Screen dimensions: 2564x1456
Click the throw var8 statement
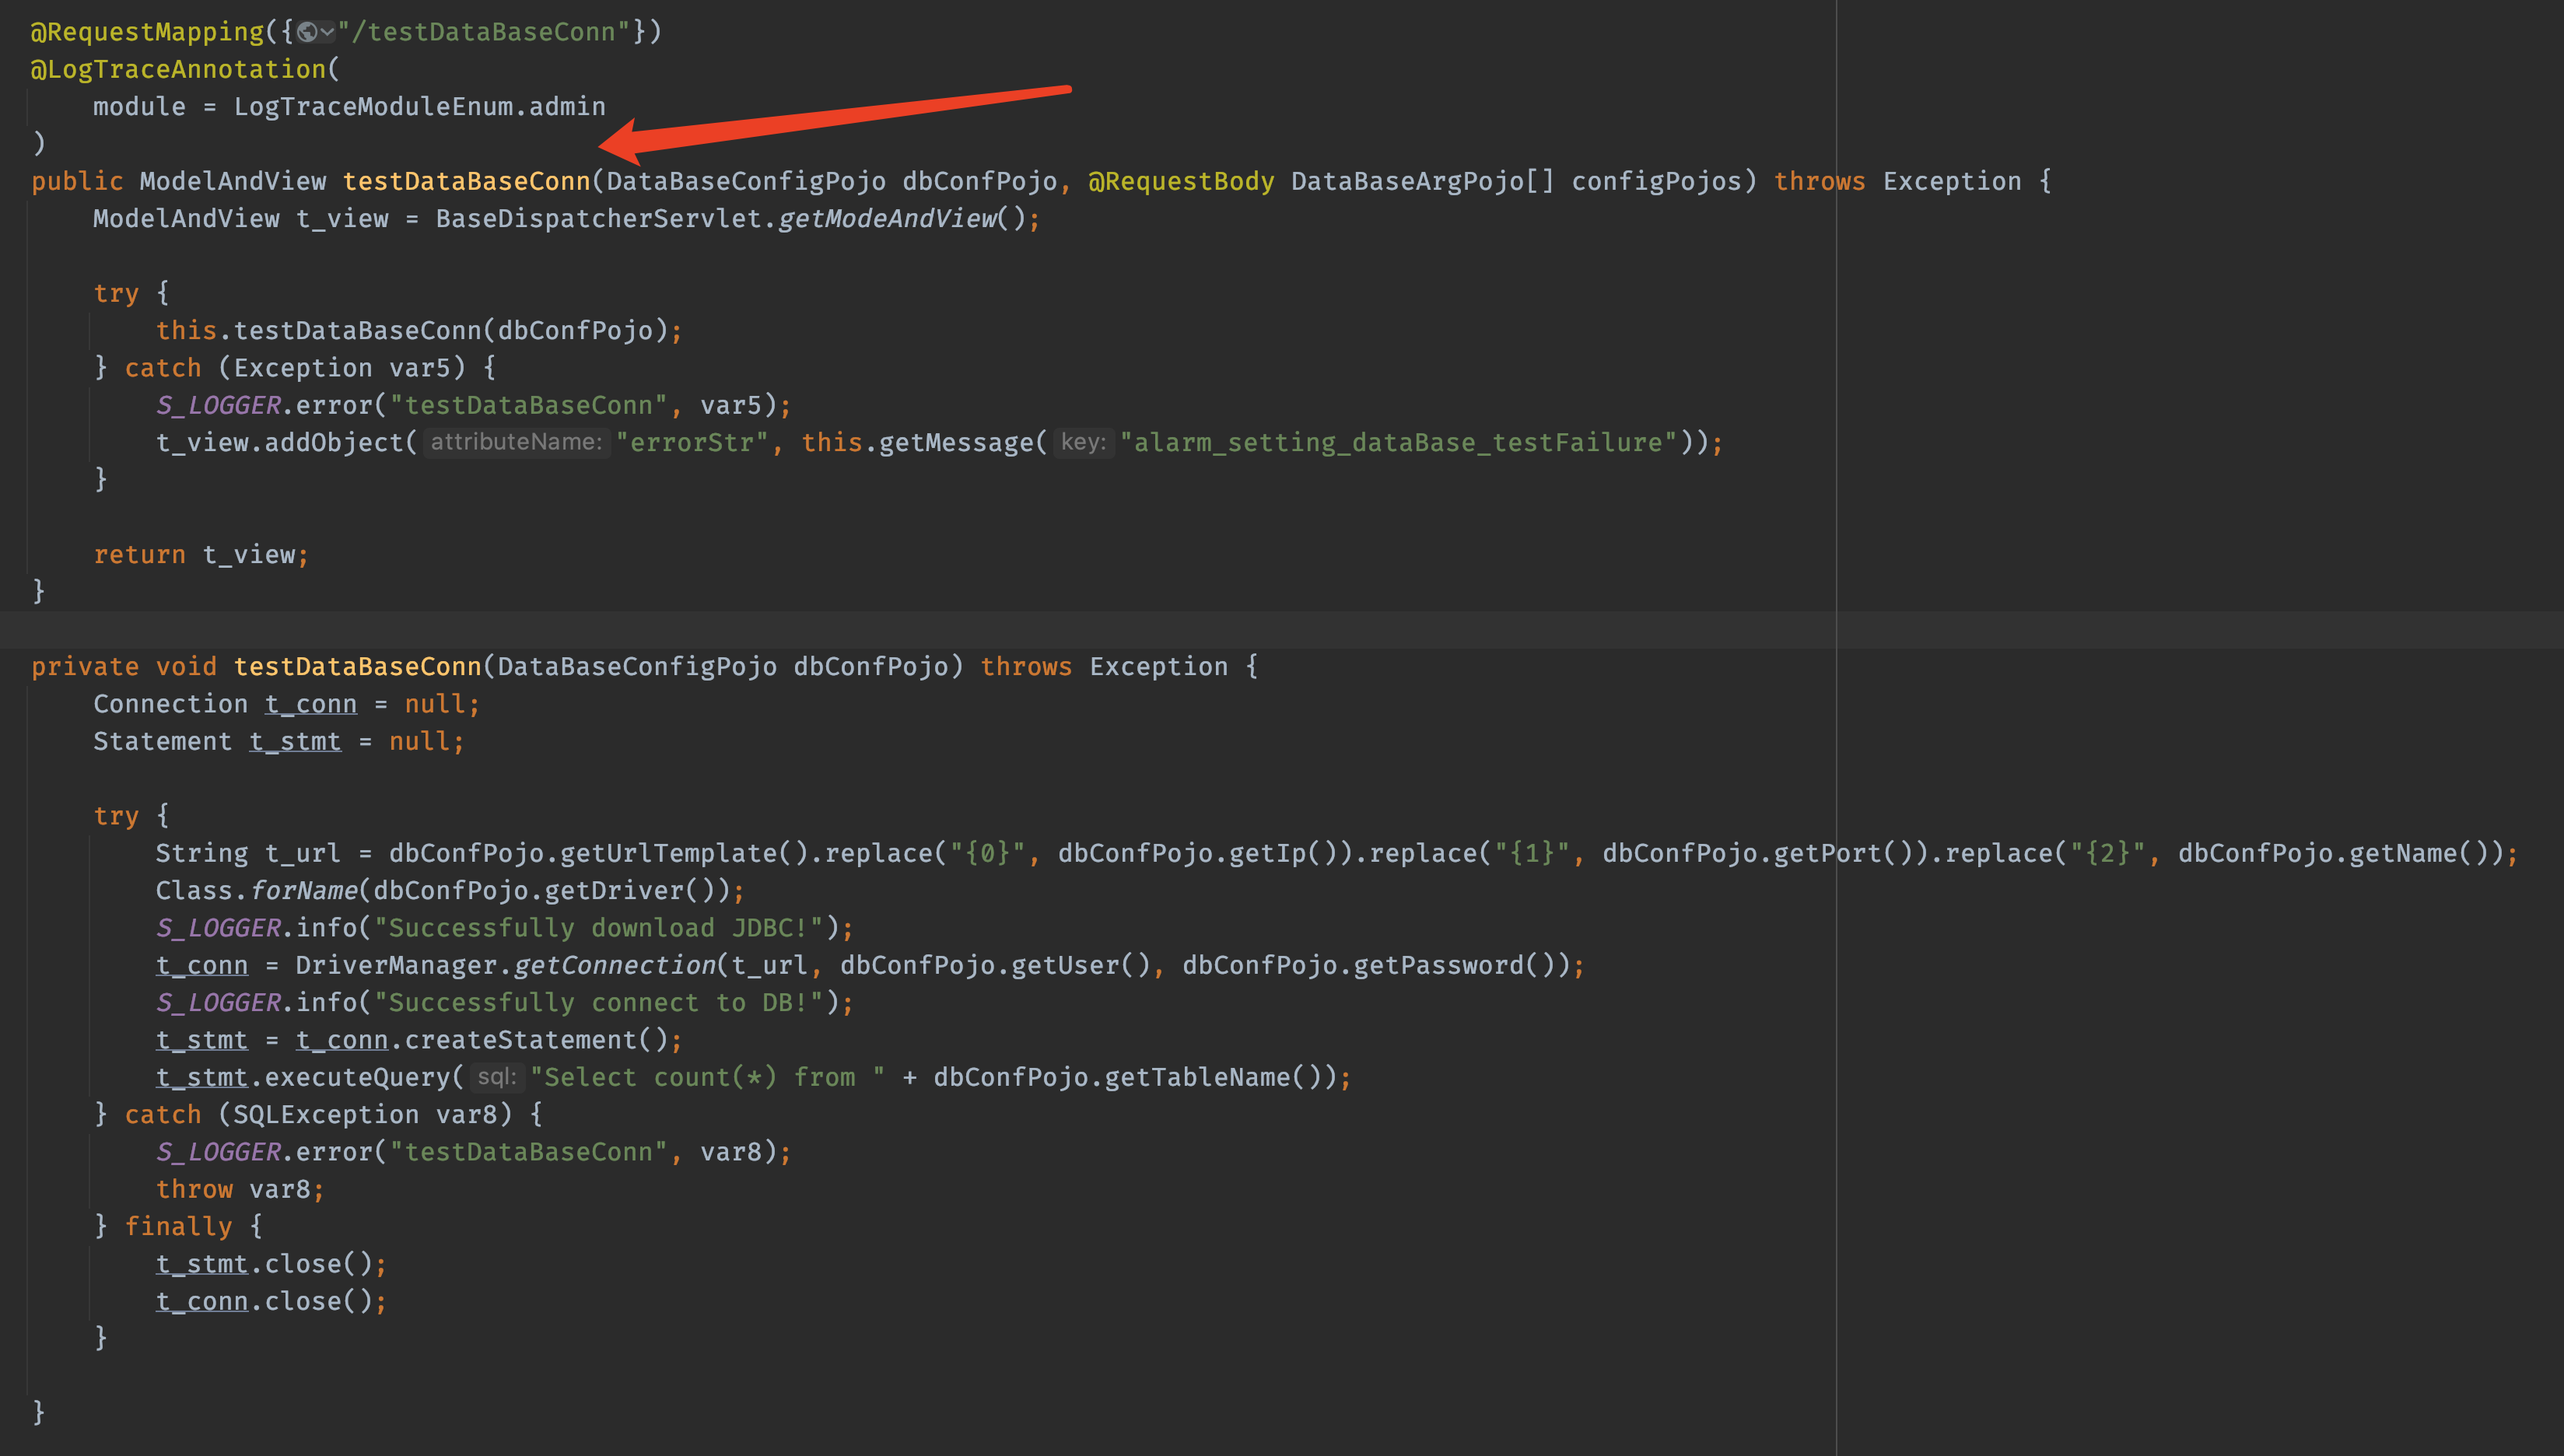pyautogui.click(x=239, y=1189)
